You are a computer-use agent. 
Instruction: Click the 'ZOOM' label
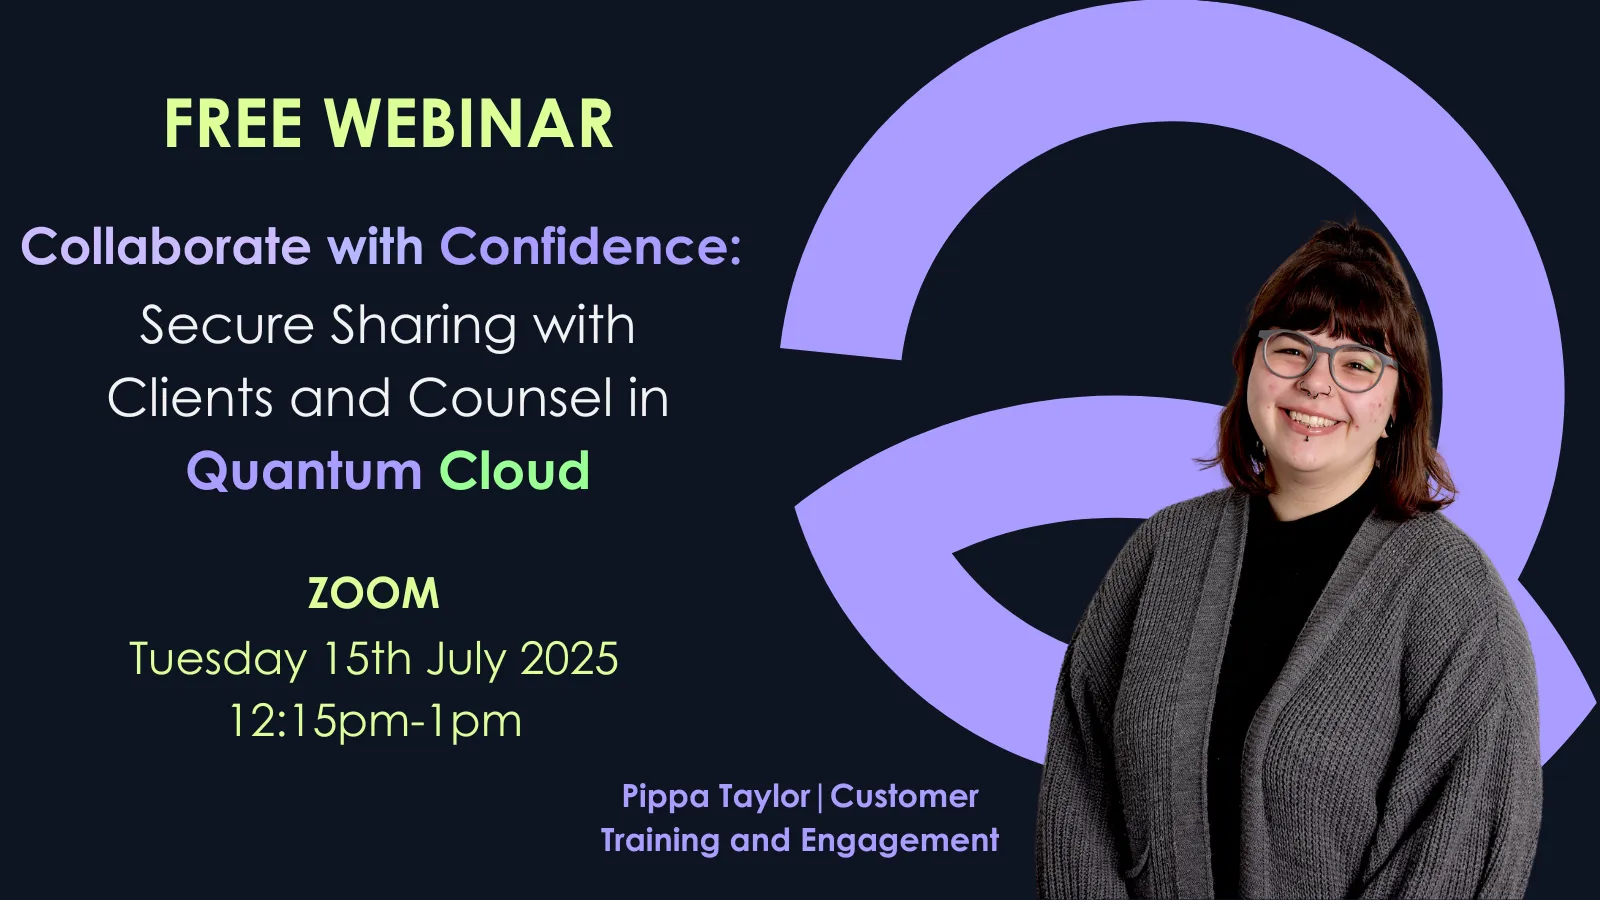374,592
